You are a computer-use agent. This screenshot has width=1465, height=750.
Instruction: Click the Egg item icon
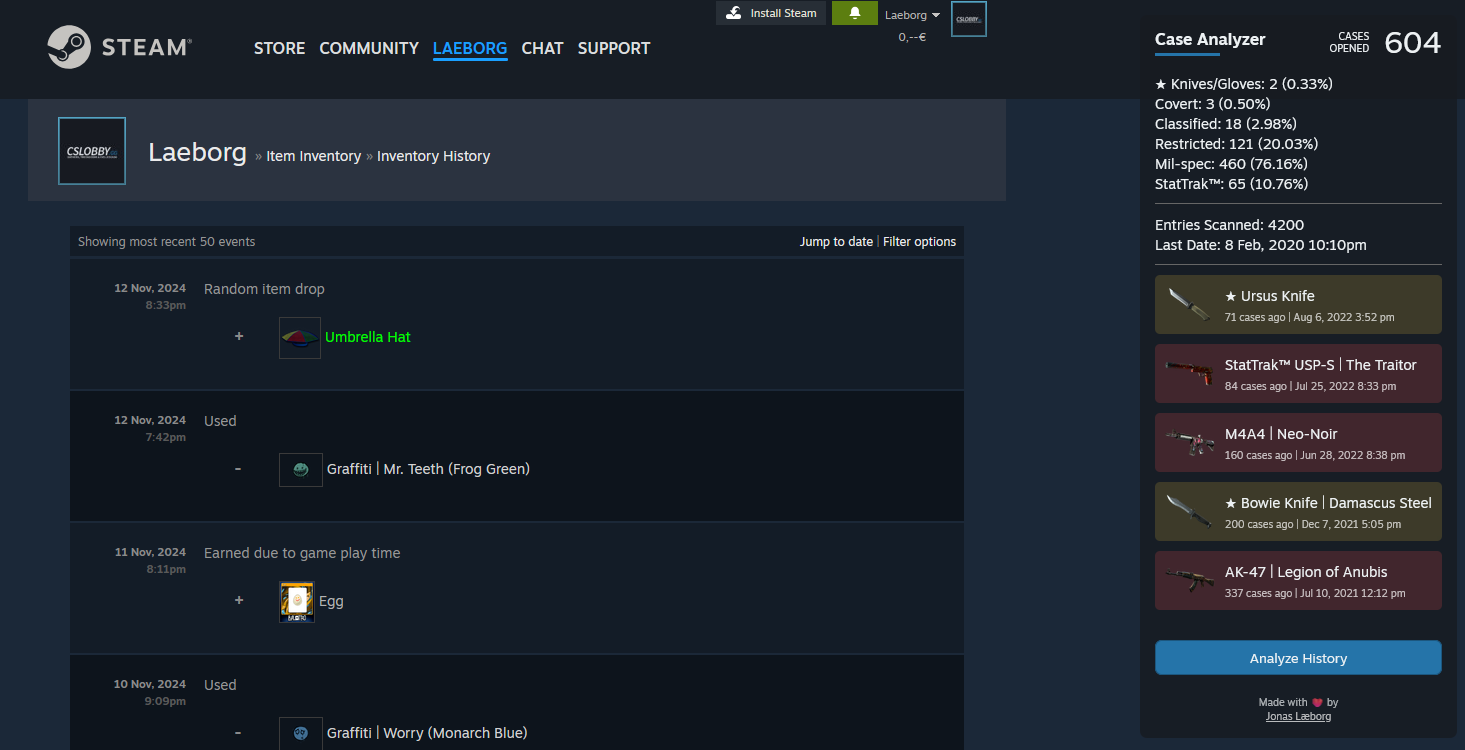297,602
